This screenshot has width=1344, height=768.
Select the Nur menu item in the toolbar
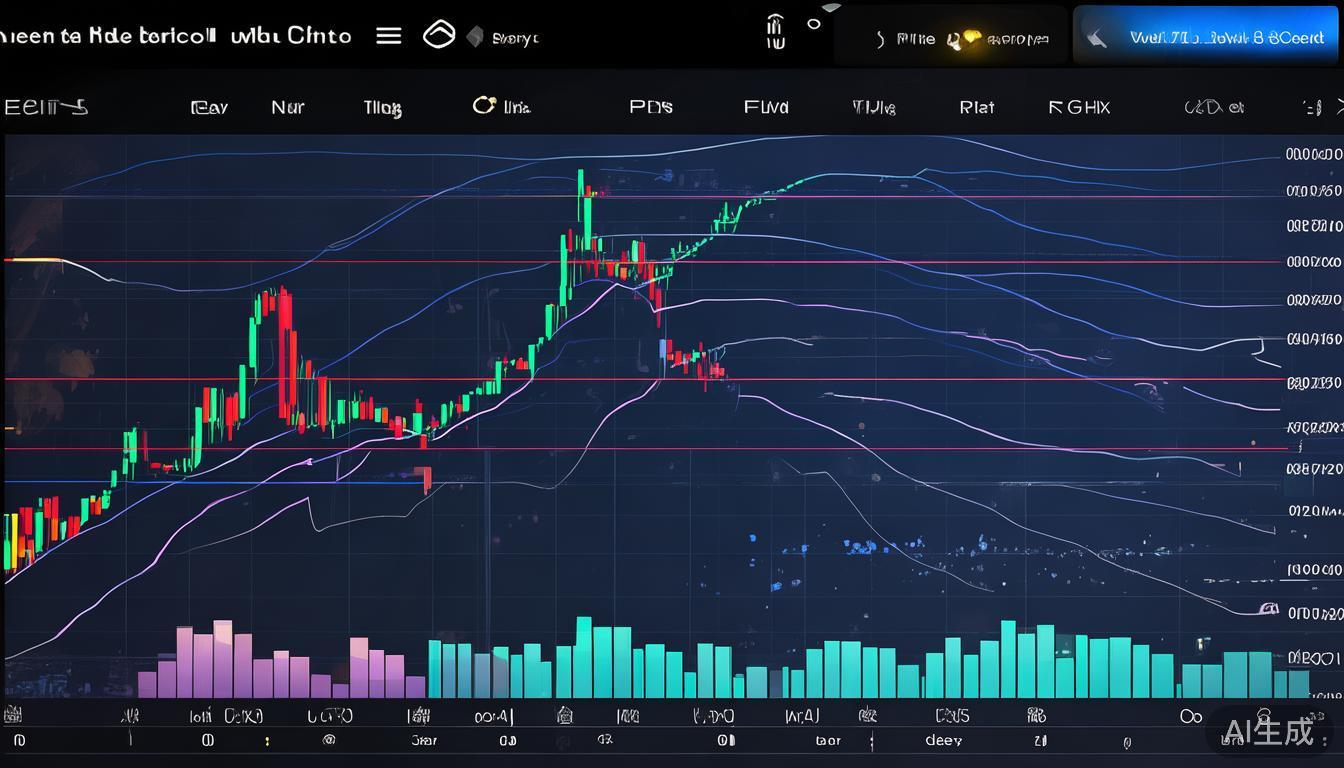pos(287,107)
